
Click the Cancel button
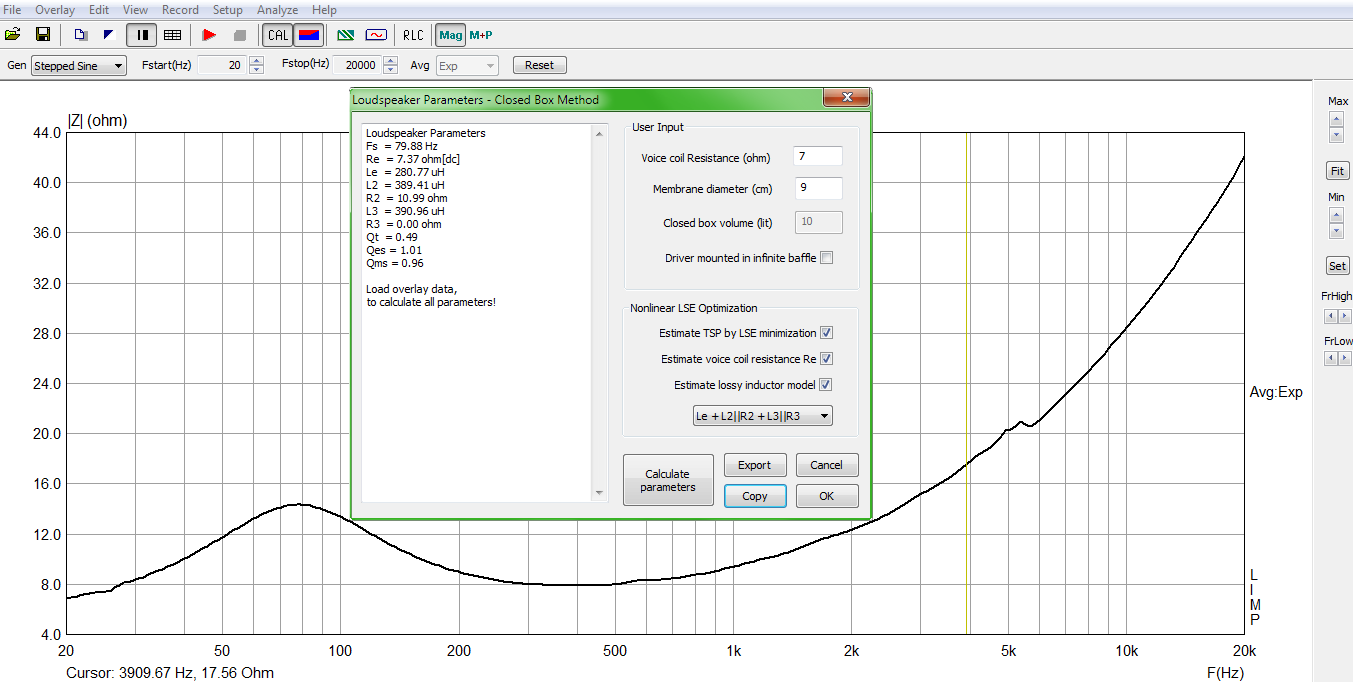(826, 465)
